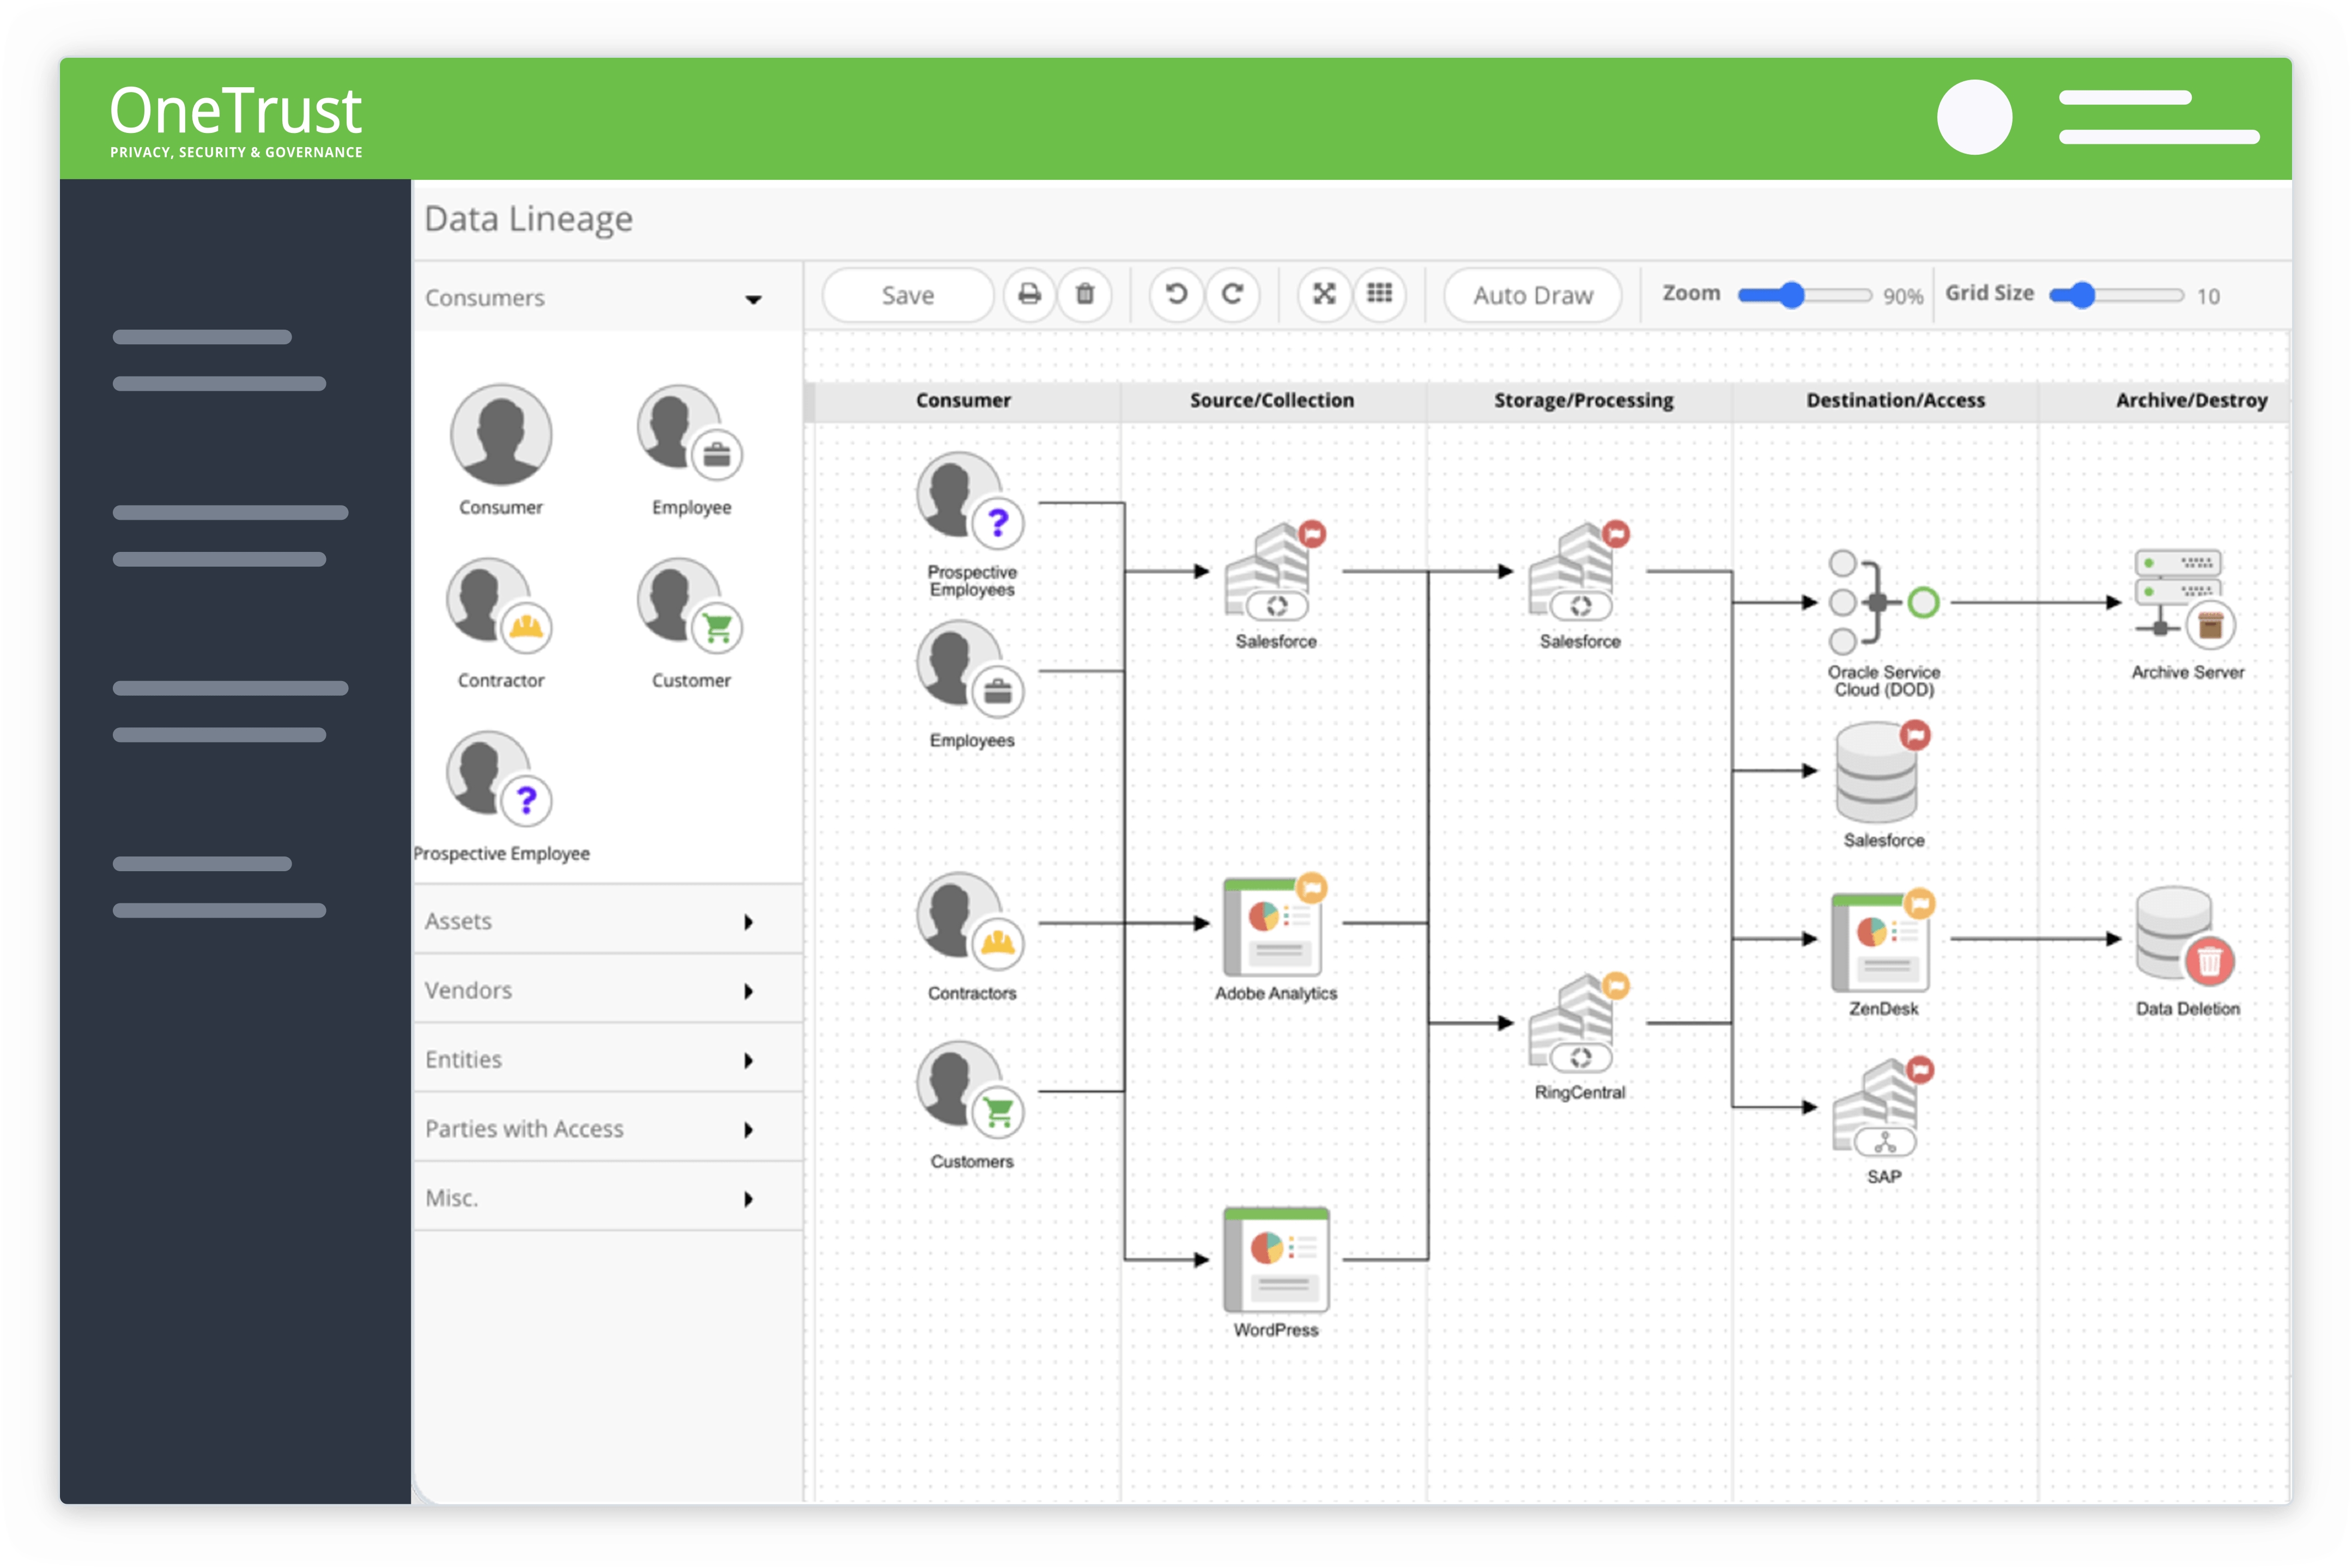Click the Save button

908,295
